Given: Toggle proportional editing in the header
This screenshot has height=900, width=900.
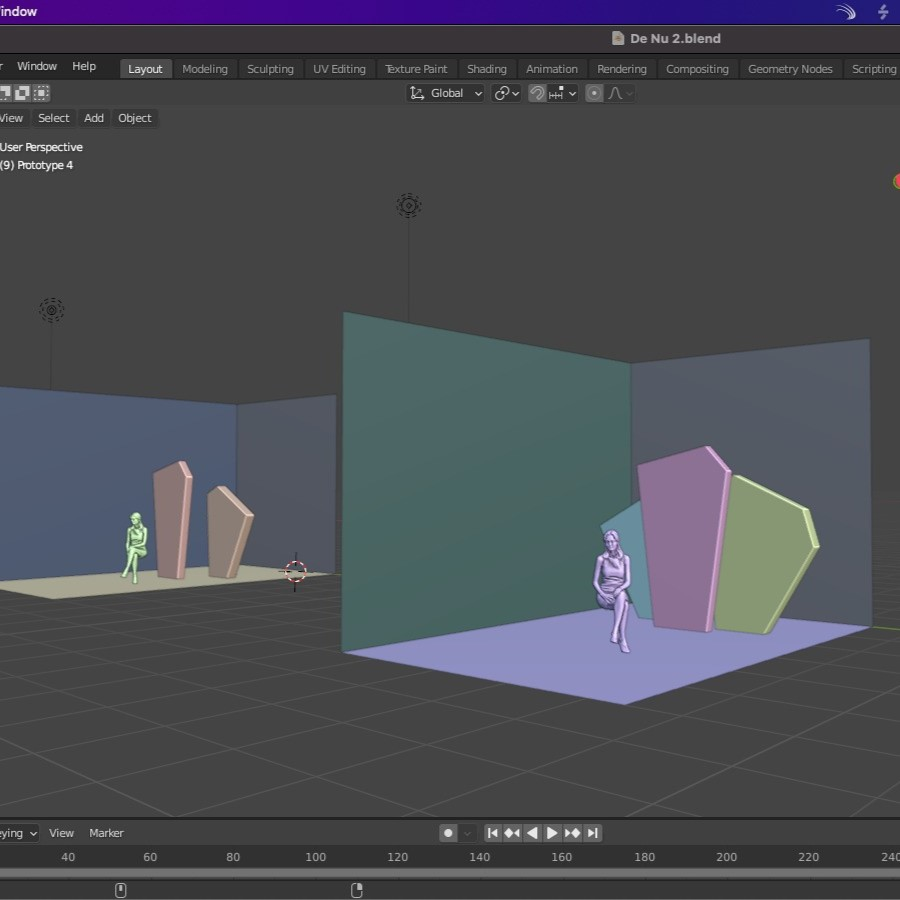Looking at the screenshot, I should [594, 93].
